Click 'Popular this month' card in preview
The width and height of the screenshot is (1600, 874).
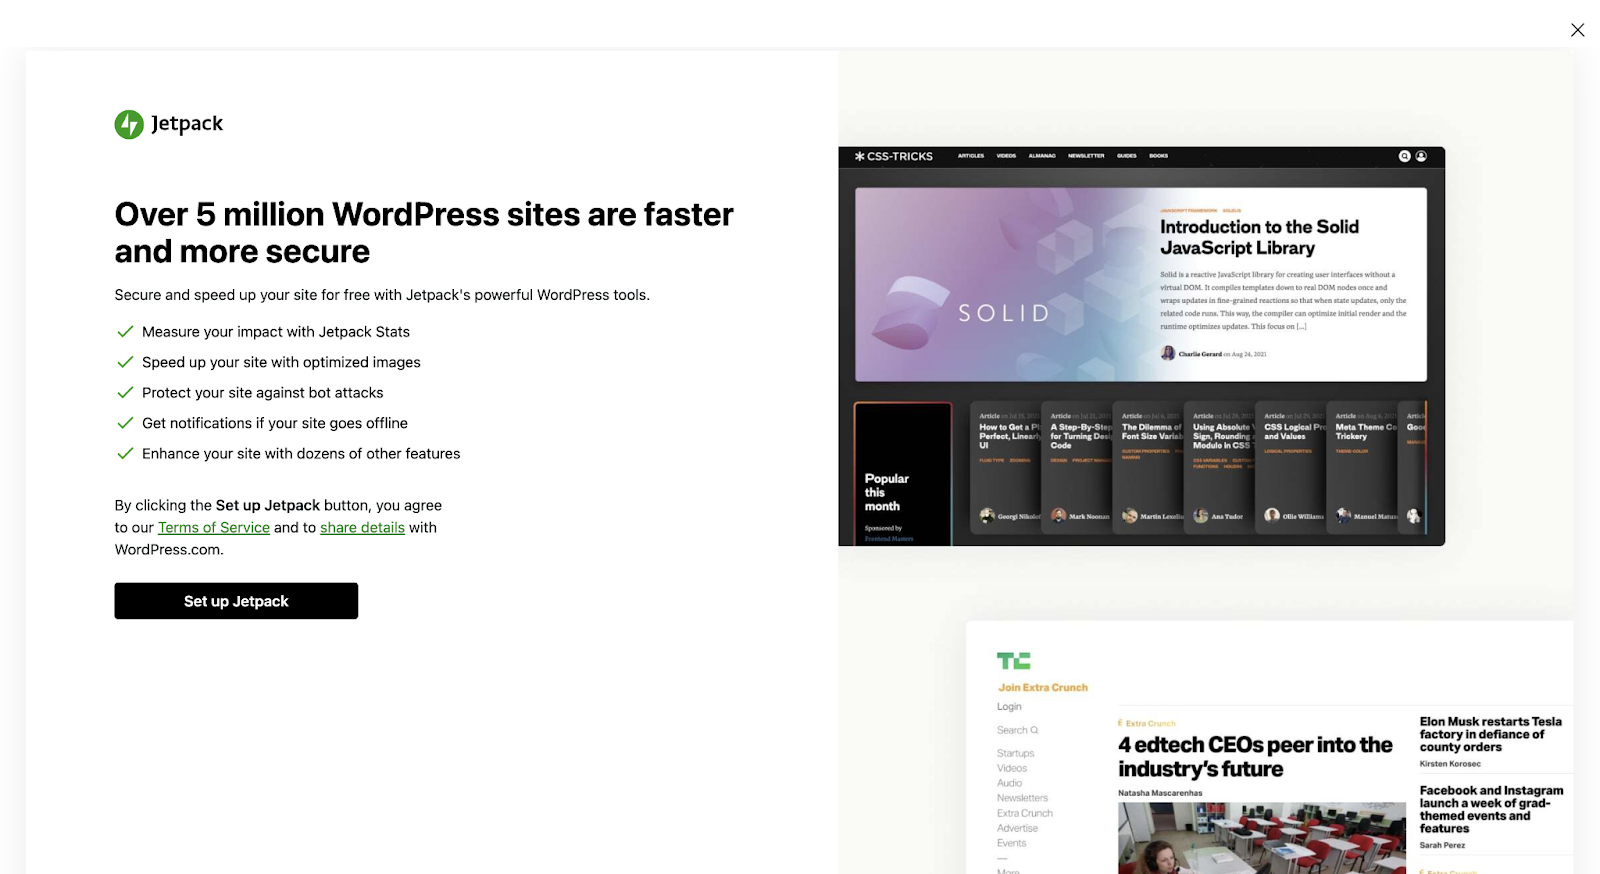(903, 474)
